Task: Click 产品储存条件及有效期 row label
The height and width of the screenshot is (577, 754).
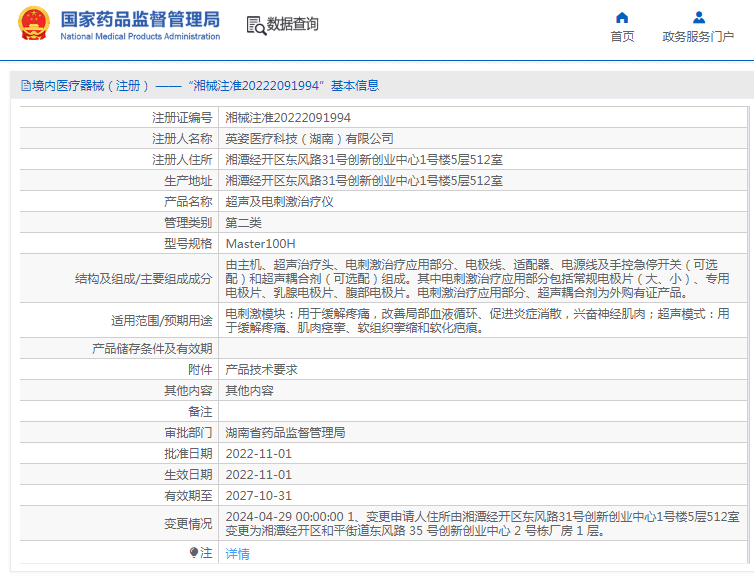Action: (152, 349)
